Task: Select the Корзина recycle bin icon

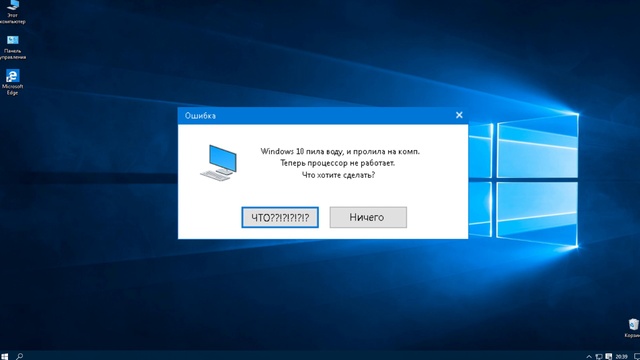Action: pos(633,328)
